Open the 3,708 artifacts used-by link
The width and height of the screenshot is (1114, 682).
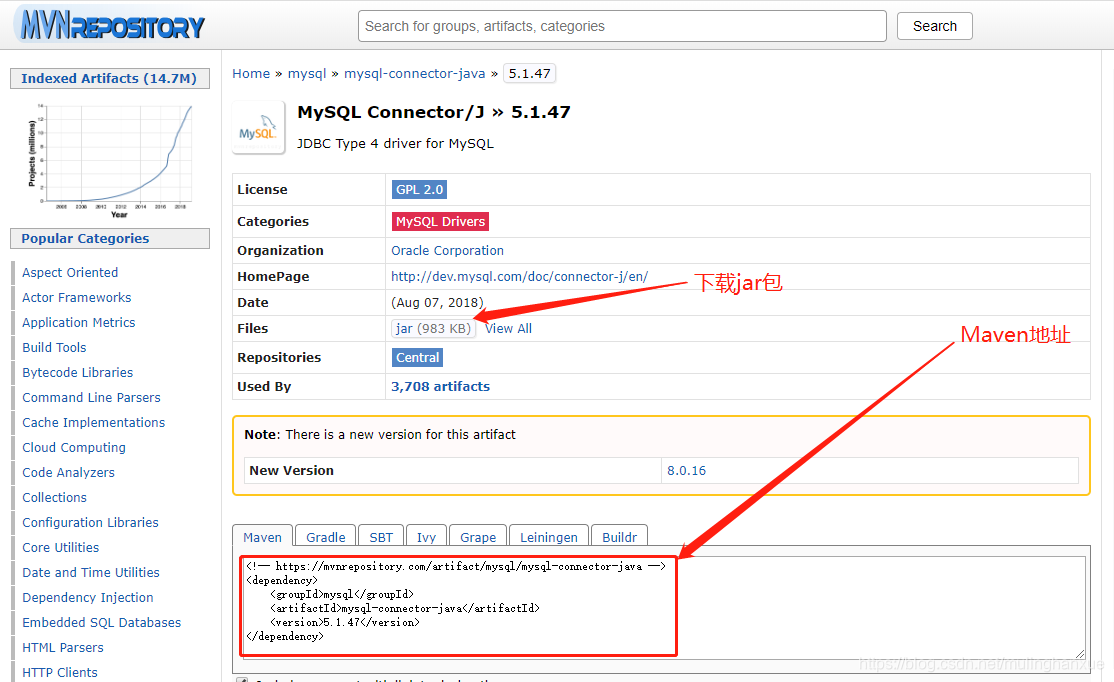440,386
